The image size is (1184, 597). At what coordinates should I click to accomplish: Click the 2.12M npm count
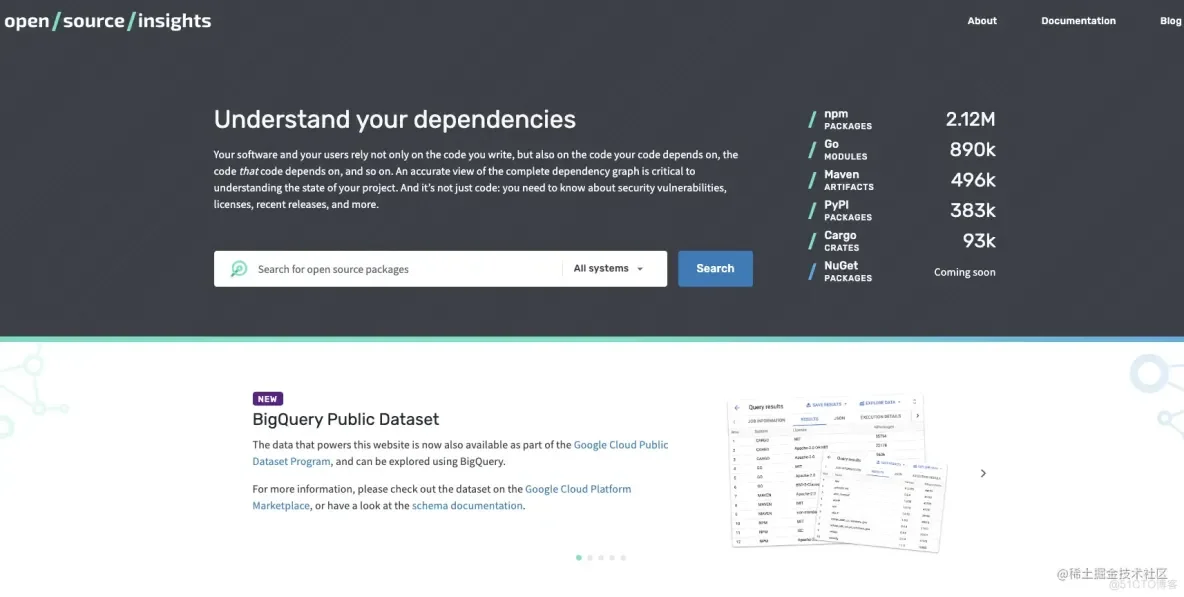[x=970, y=119]
